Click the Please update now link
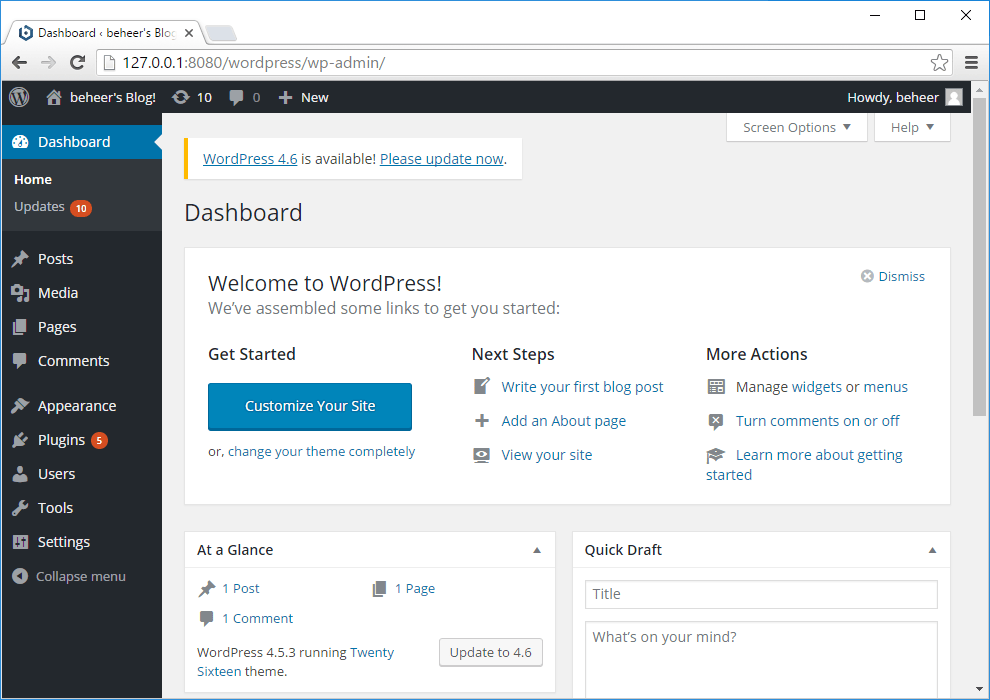This screenshot has height=700, width=990. pyautogui.click(x=441, y=159)
